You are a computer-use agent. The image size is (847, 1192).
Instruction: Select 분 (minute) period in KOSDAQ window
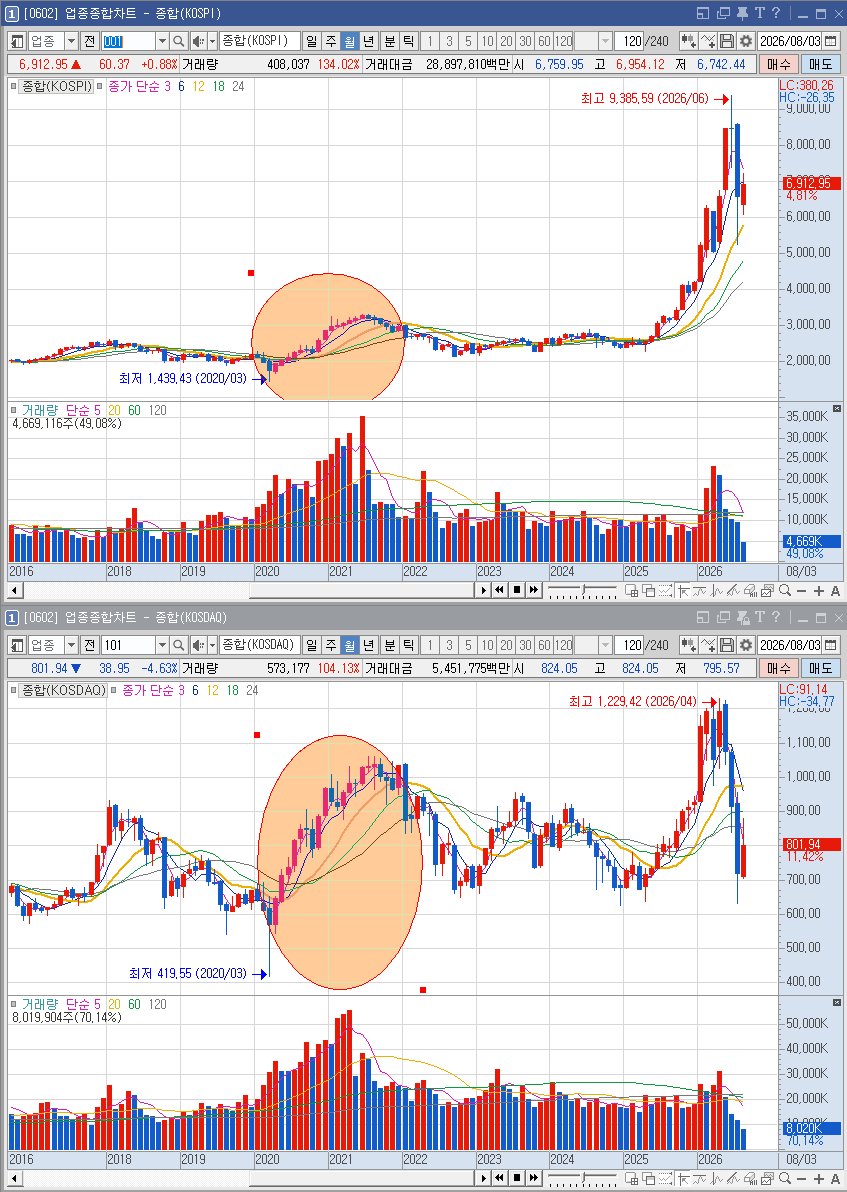[389, 645]
